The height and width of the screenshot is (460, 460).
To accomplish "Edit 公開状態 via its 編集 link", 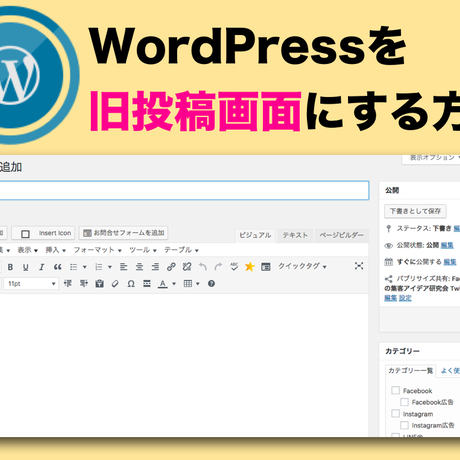I will 447,245.
